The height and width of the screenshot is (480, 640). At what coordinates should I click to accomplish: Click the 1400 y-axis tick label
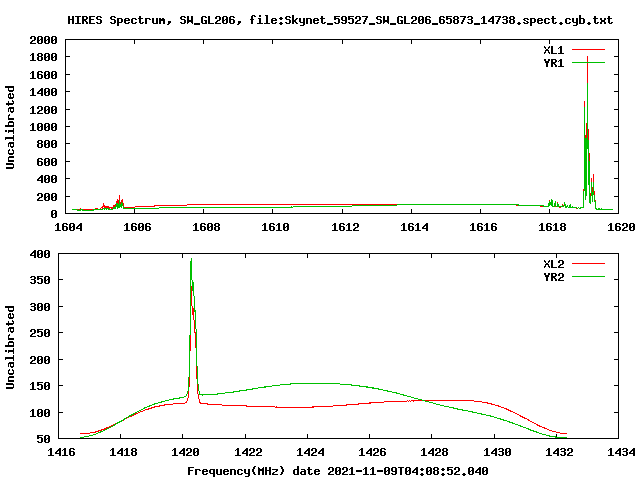43,92
